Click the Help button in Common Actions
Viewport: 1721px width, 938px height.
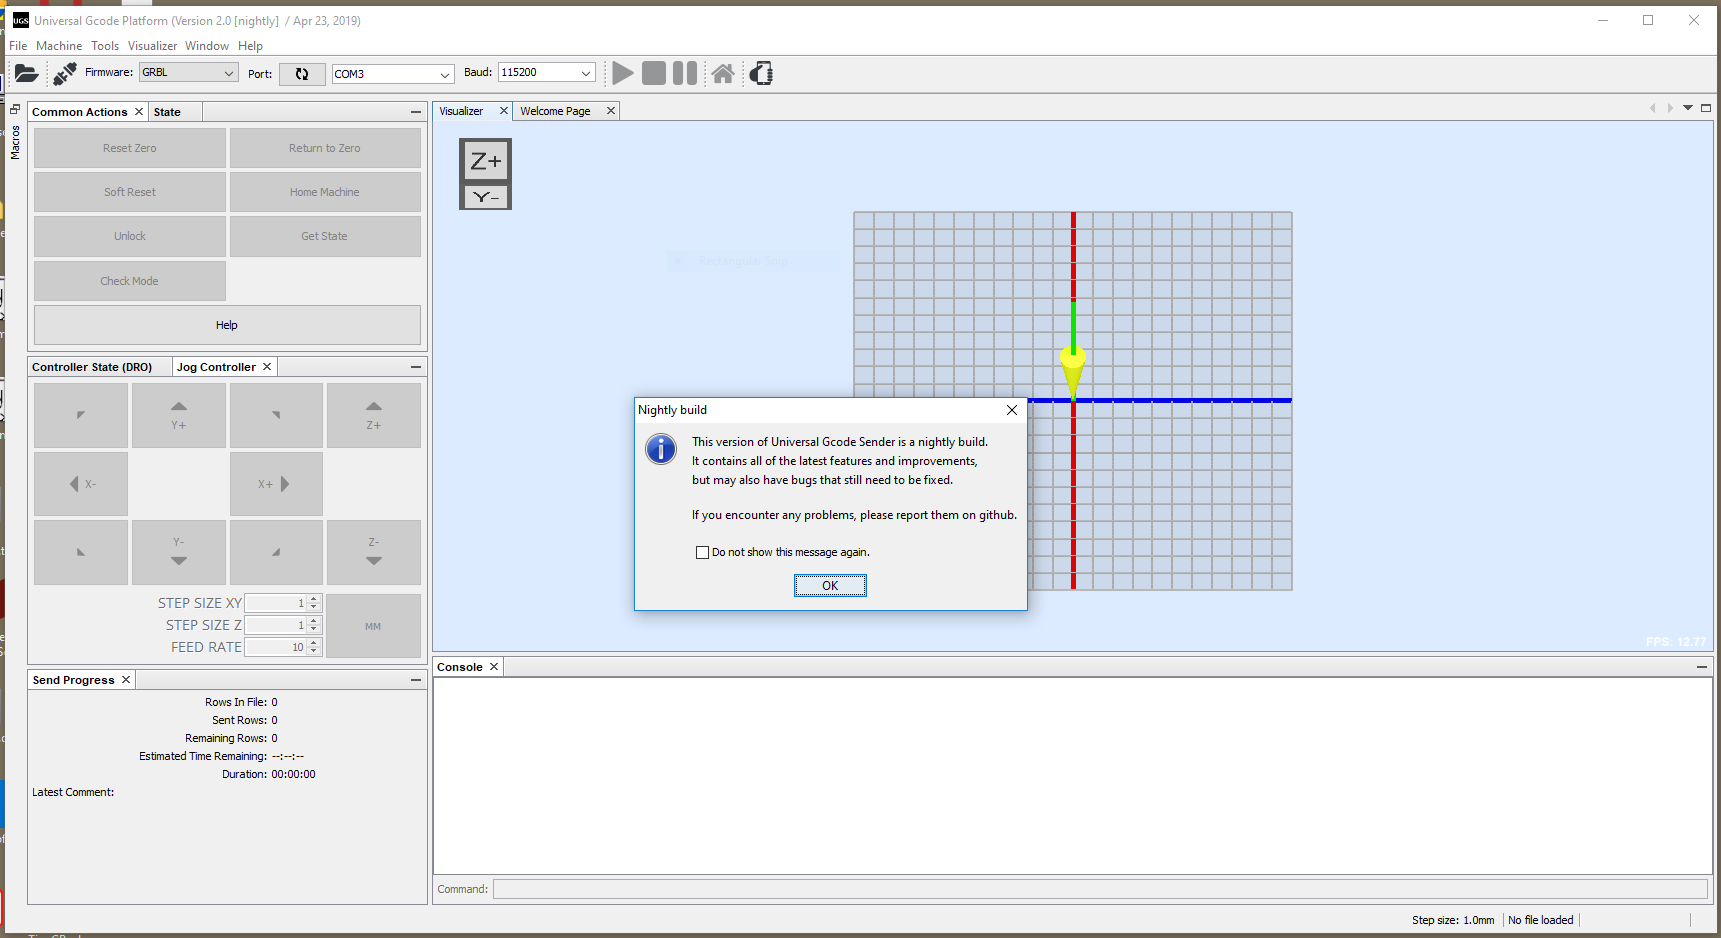[227, 325]
